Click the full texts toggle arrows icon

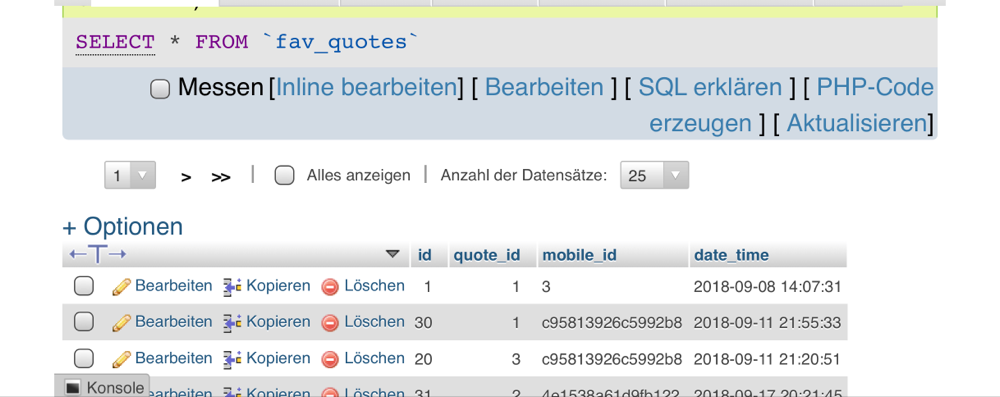[x=98, y=255]
